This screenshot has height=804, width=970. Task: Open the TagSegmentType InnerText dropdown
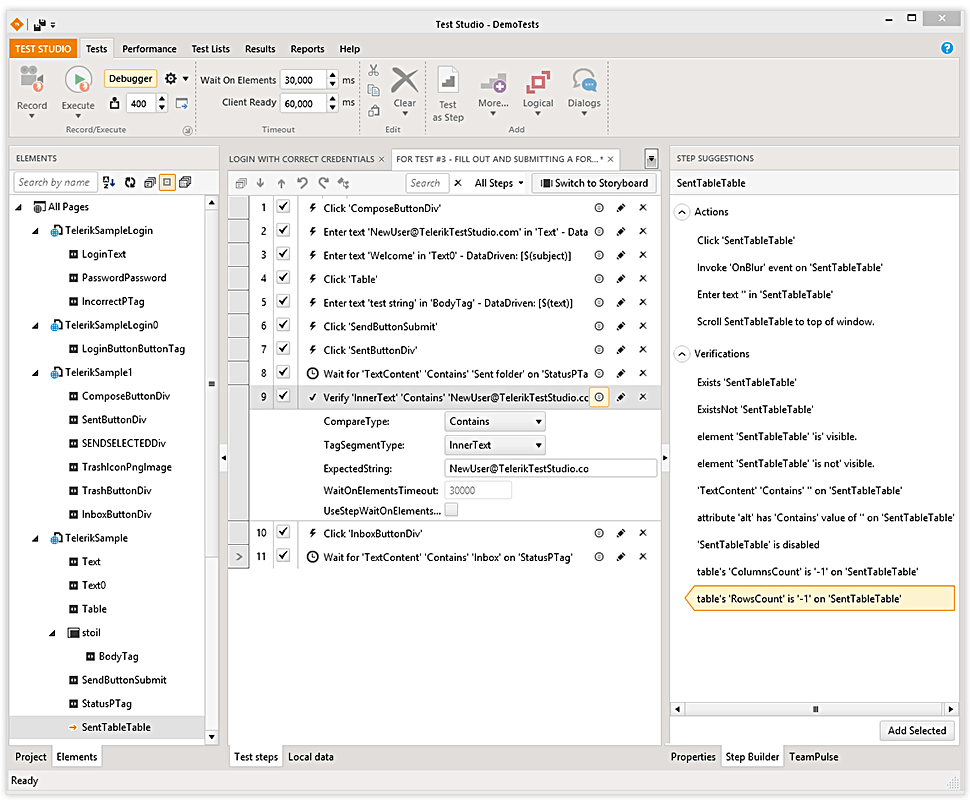click(x=495, y=445)
